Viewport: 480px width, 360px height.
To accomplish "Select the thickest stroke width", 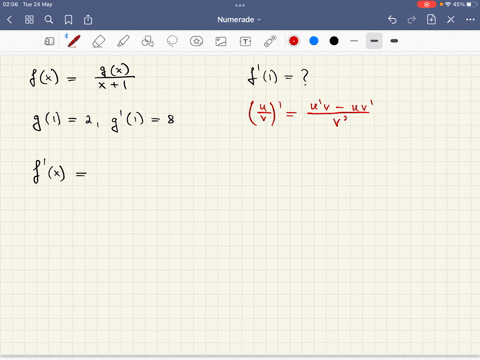I will 394,41.
